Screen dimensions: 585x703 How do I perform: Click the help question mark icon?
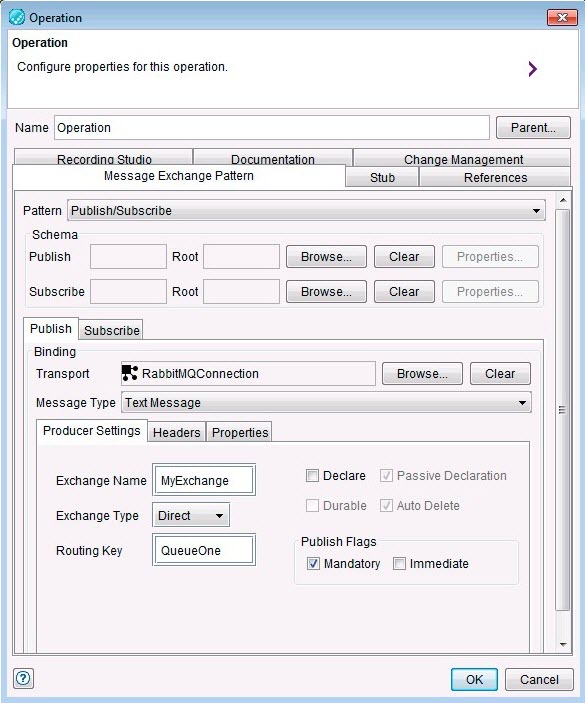point(23,678)
